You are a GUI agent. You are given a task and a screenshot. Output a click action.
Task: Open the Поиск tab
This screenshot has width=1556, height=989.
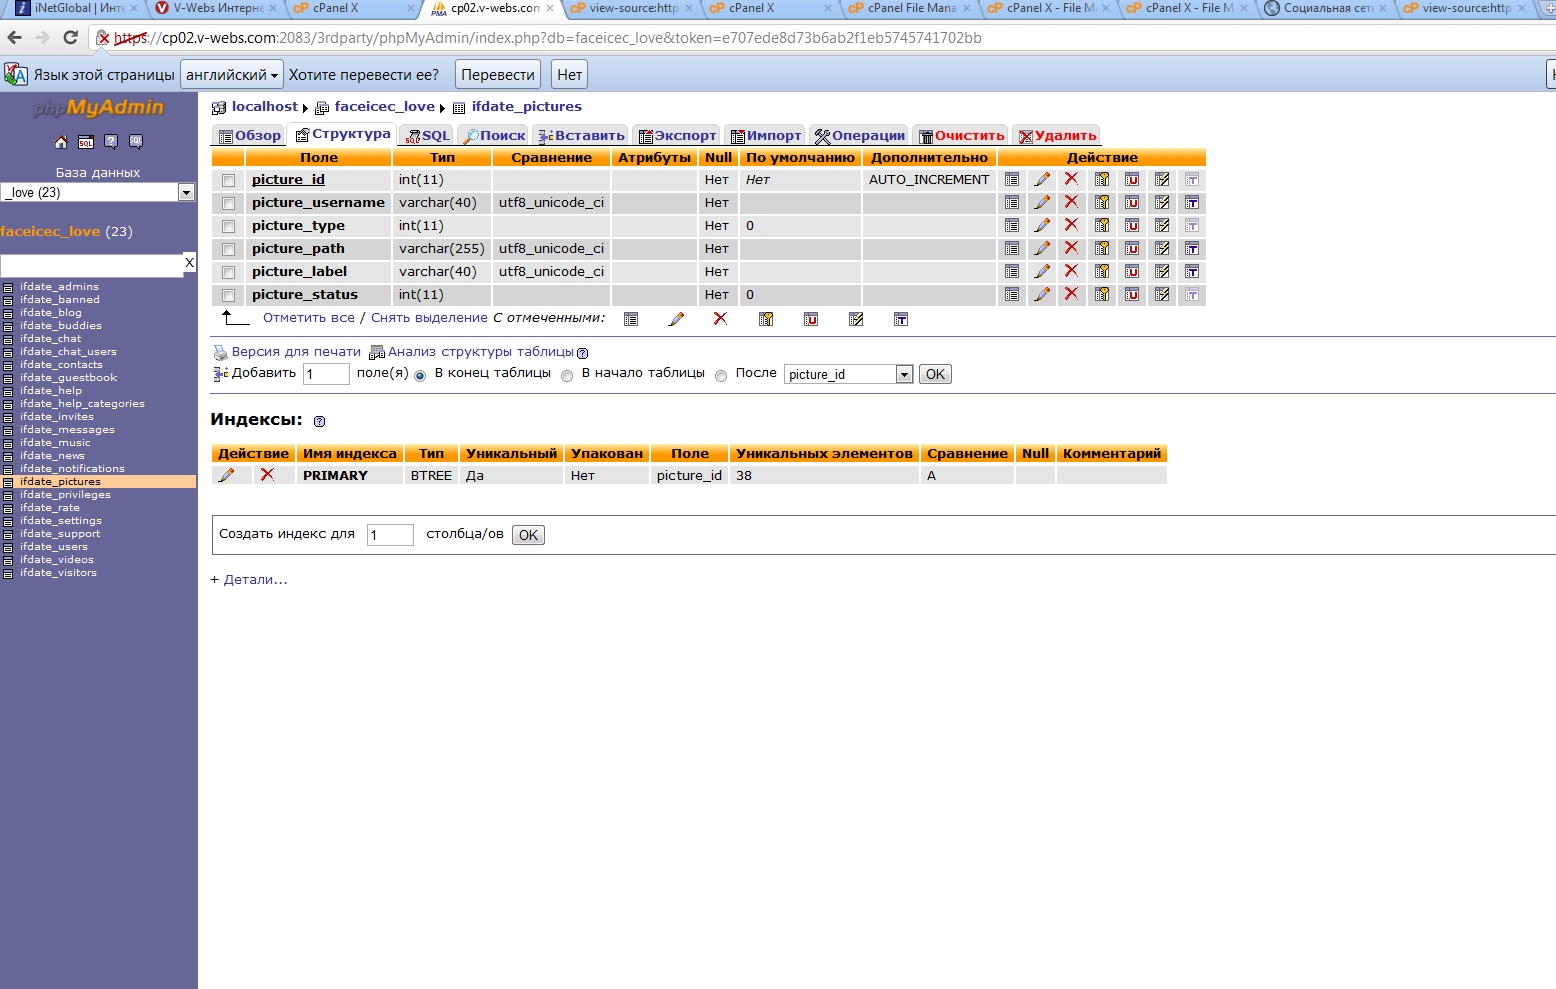click(x=494, y=136)
